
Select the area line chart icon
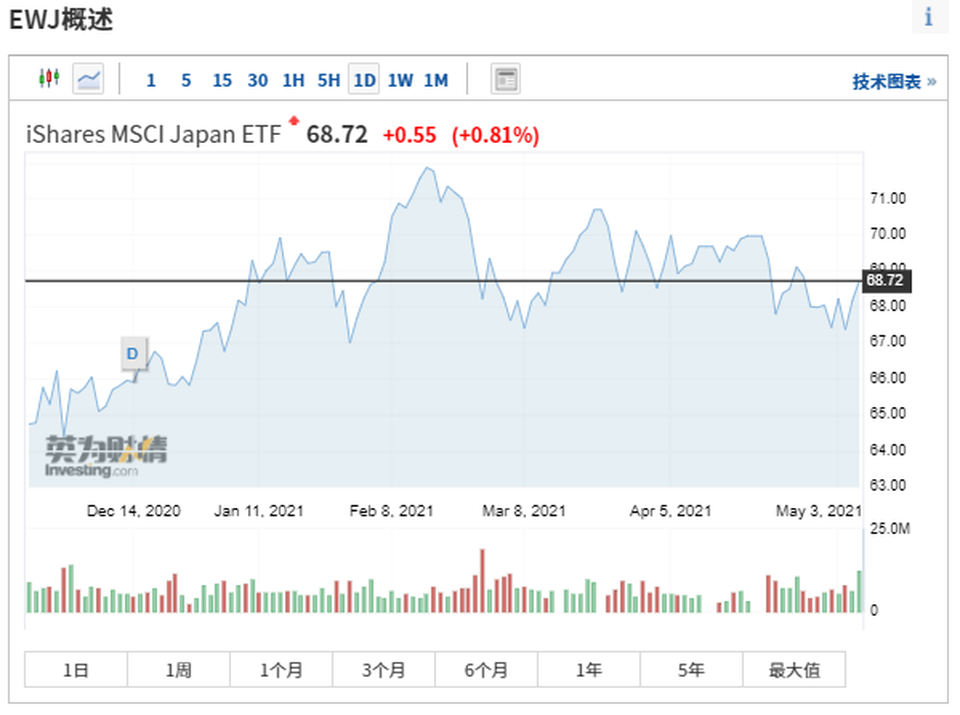[88, 78]
